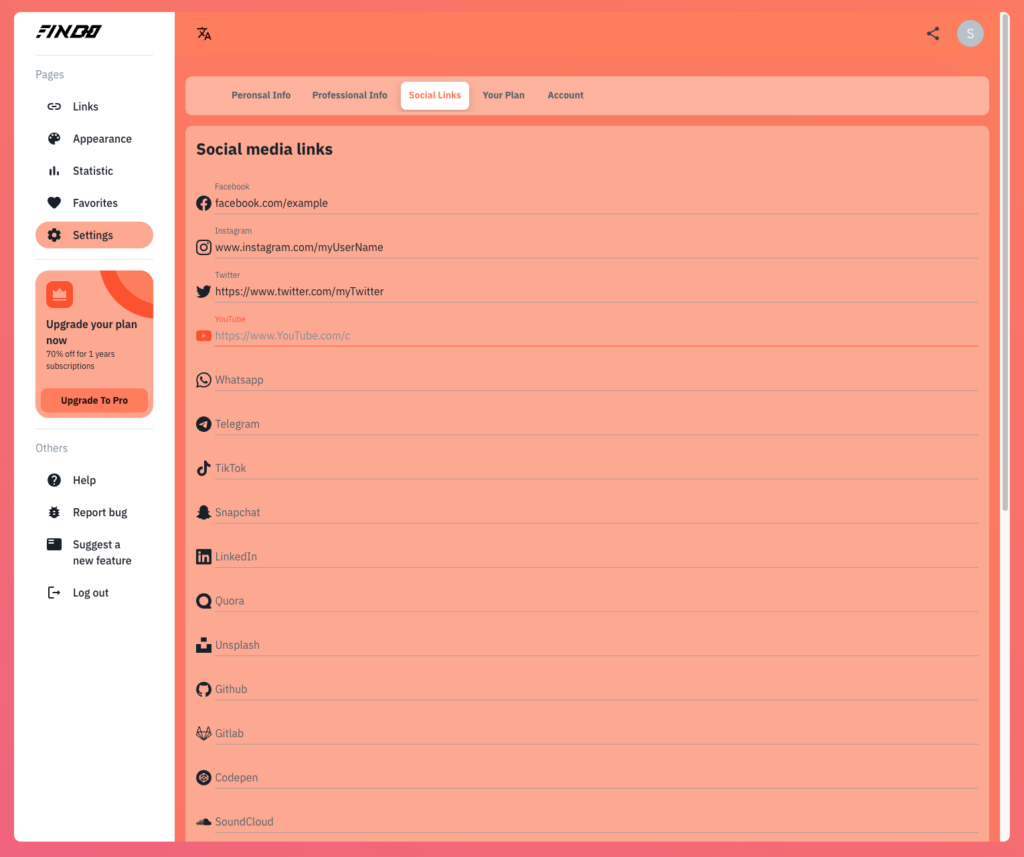This screenshot has height=857, width=1024.
Task: Open the language translate icon
Action: pos(204,34)
